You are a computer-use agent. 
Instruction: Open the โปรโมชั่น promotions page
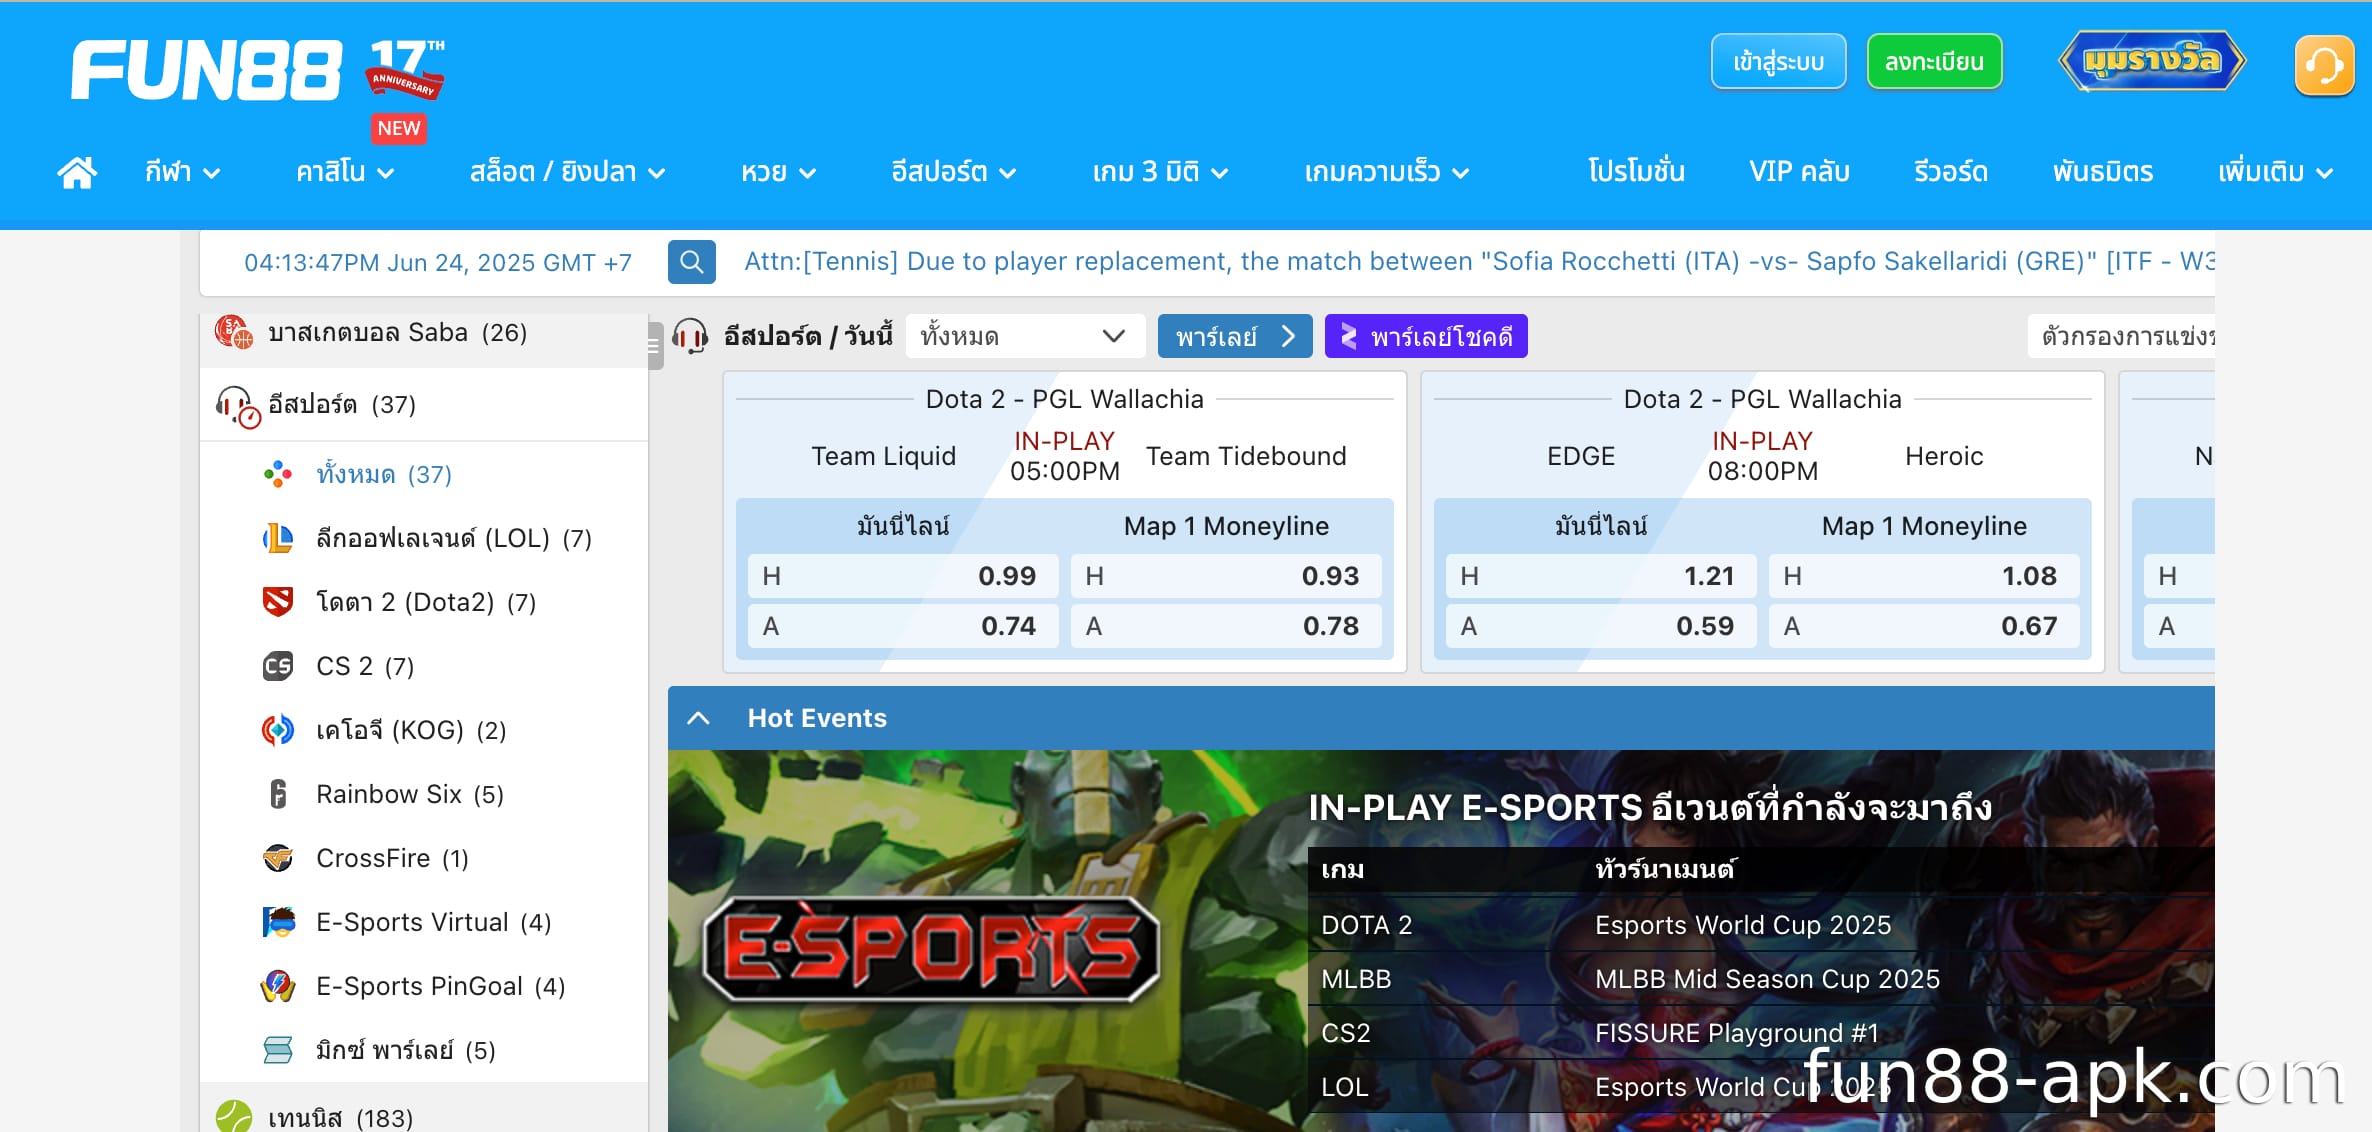tap(1636, 172)
